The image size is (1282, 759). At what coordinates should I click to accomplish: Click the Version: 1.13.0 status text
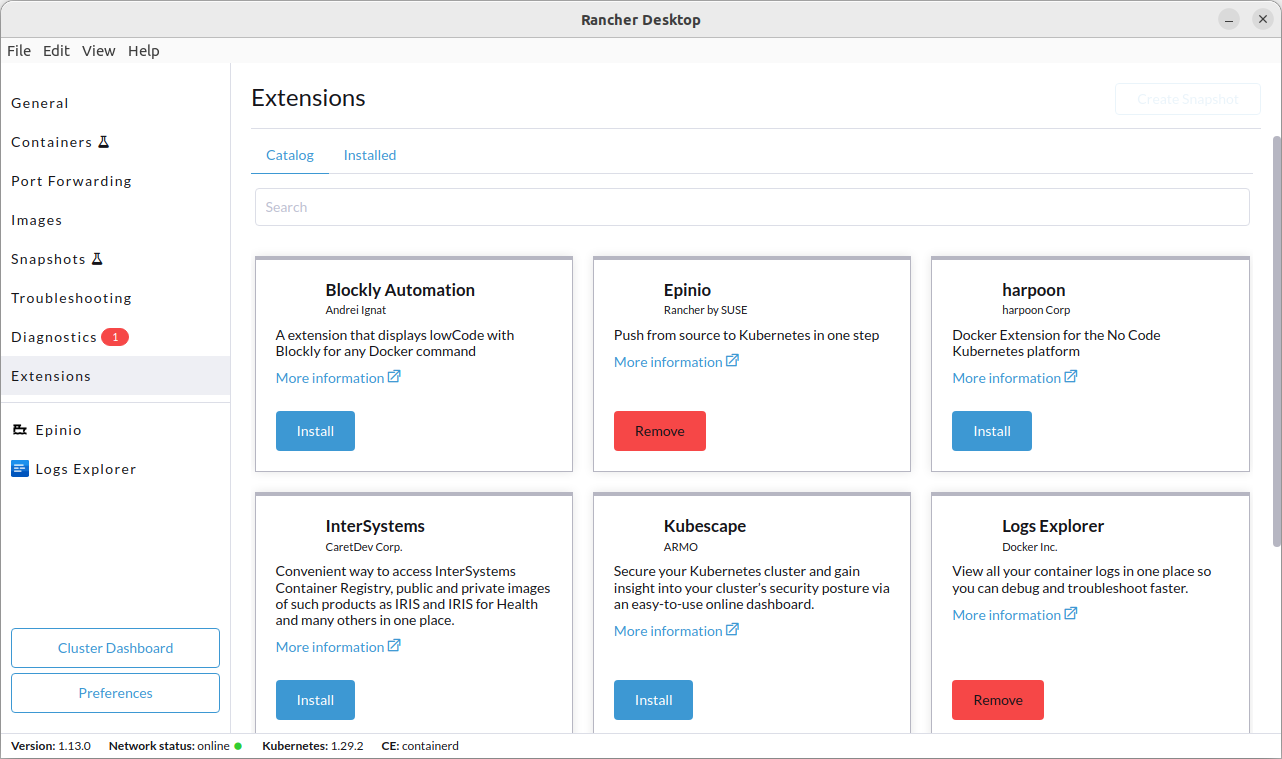(x=51, y=746)
